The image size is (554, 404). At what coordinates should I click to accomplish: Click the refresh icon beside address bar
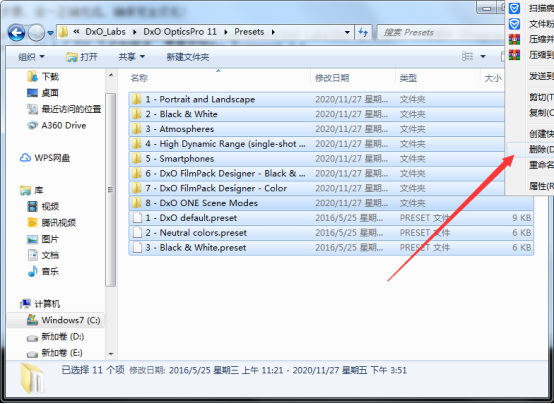coord(363,33)
